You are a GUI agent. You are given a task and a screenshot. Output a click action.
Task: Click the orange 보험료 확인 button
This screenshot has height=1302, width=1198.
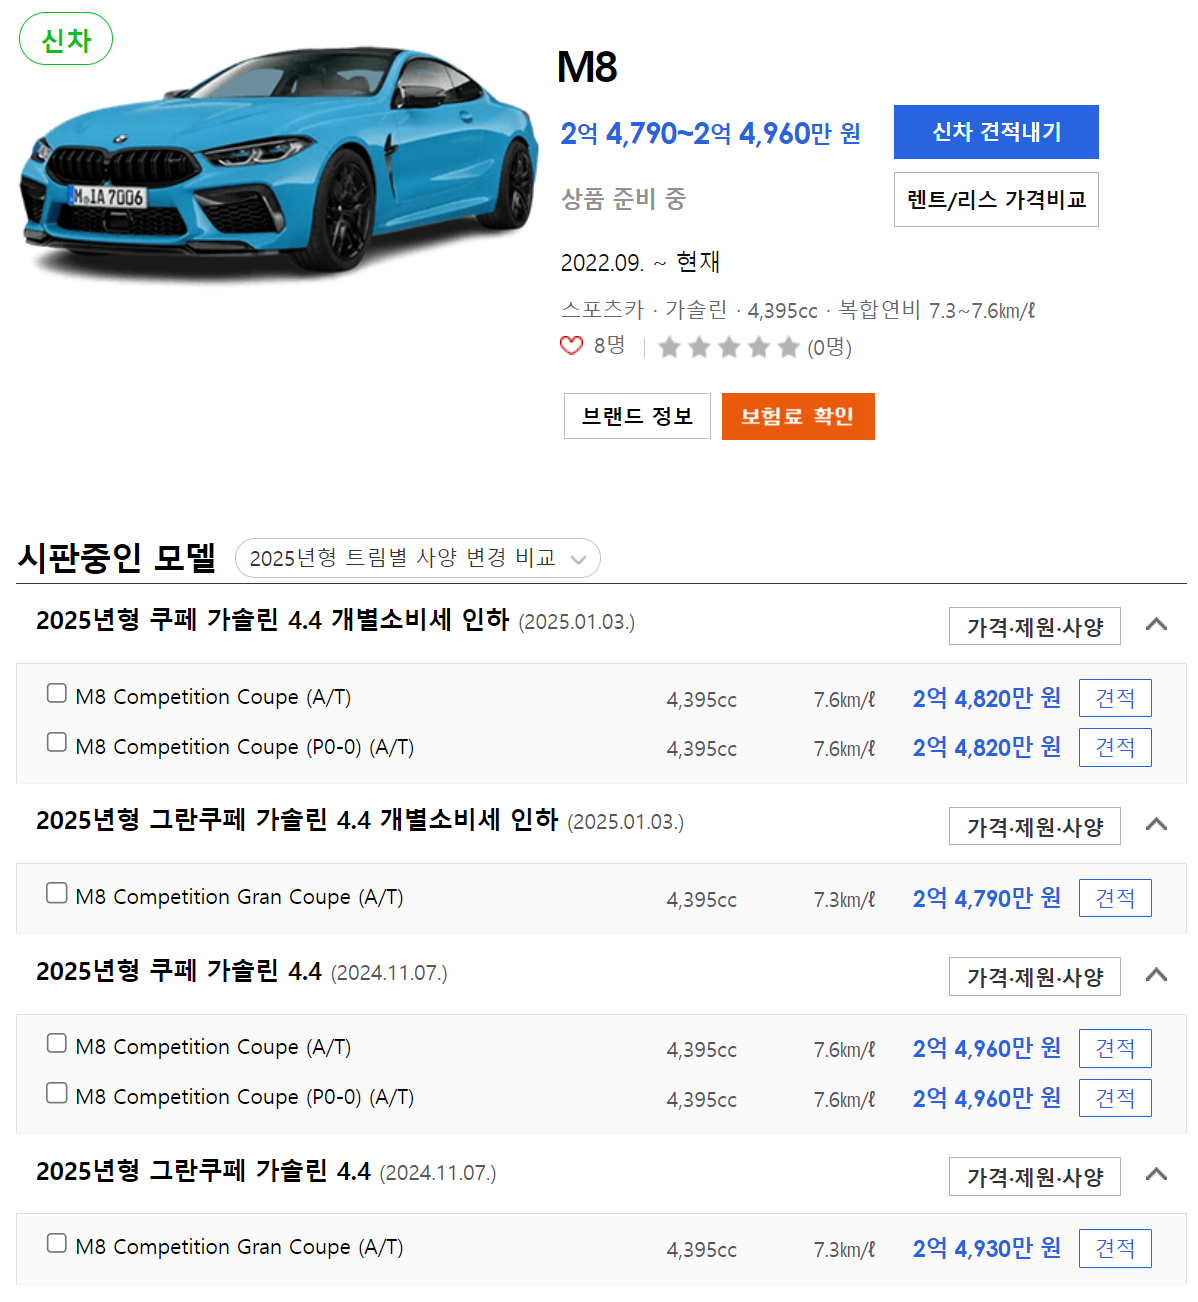[x=798, y=416]
